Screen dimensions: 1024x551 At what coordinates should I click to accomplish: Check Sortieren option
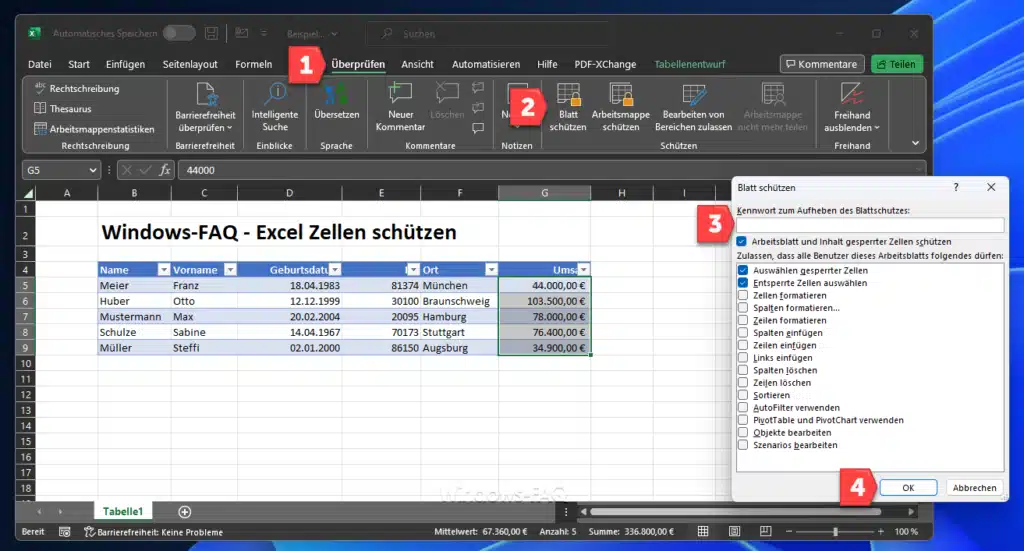[743, 395]
